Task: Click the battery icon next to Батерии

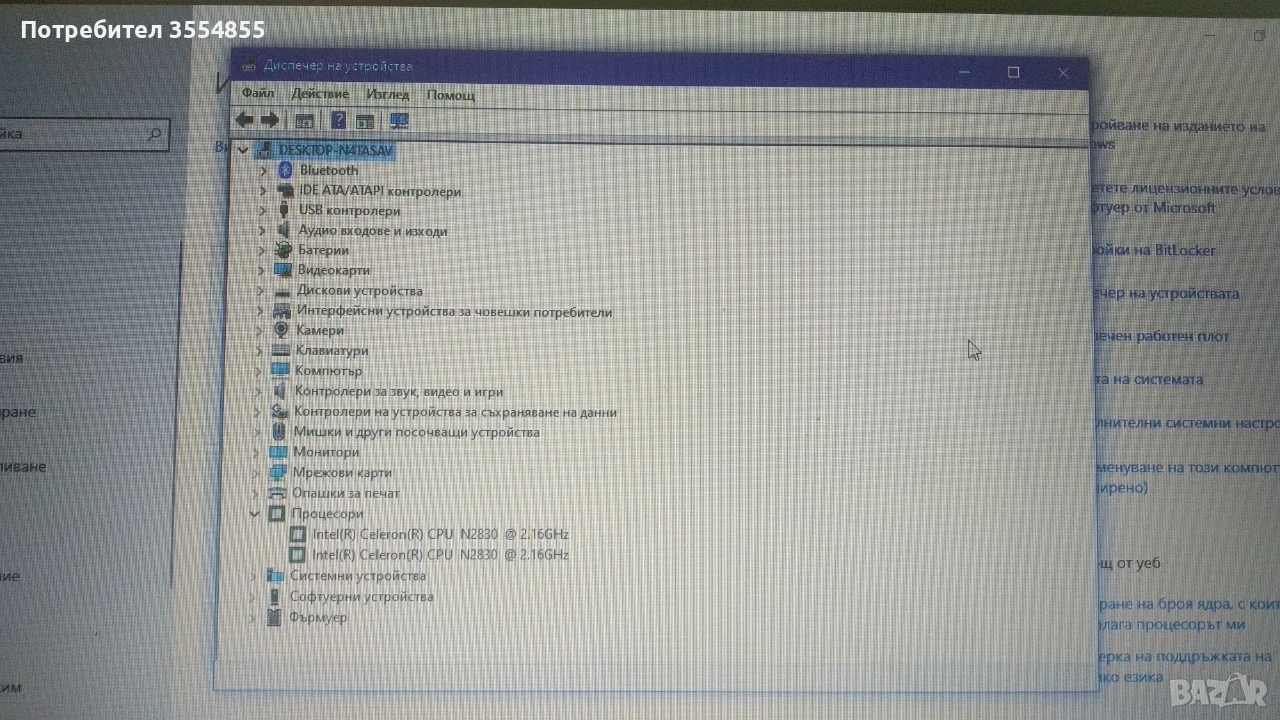Action: tap(283, 250)
